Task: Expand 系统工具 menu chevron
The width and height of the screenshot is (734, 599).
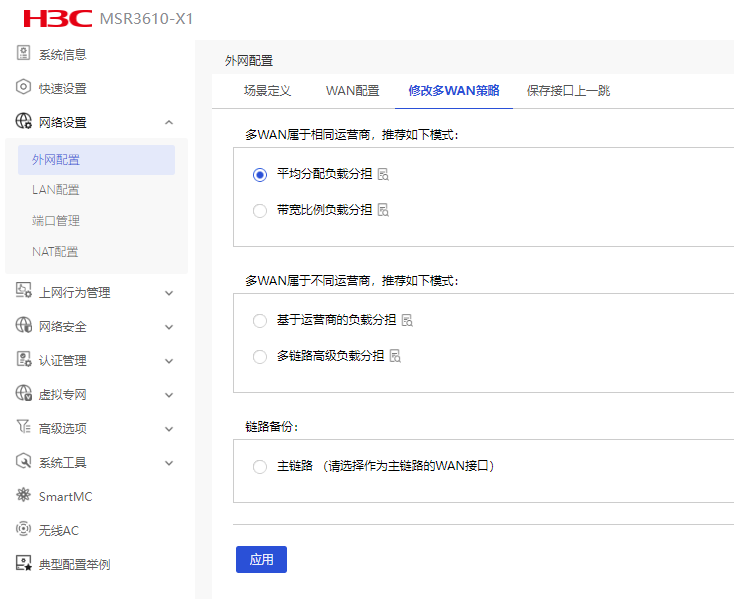Action: 169,463
